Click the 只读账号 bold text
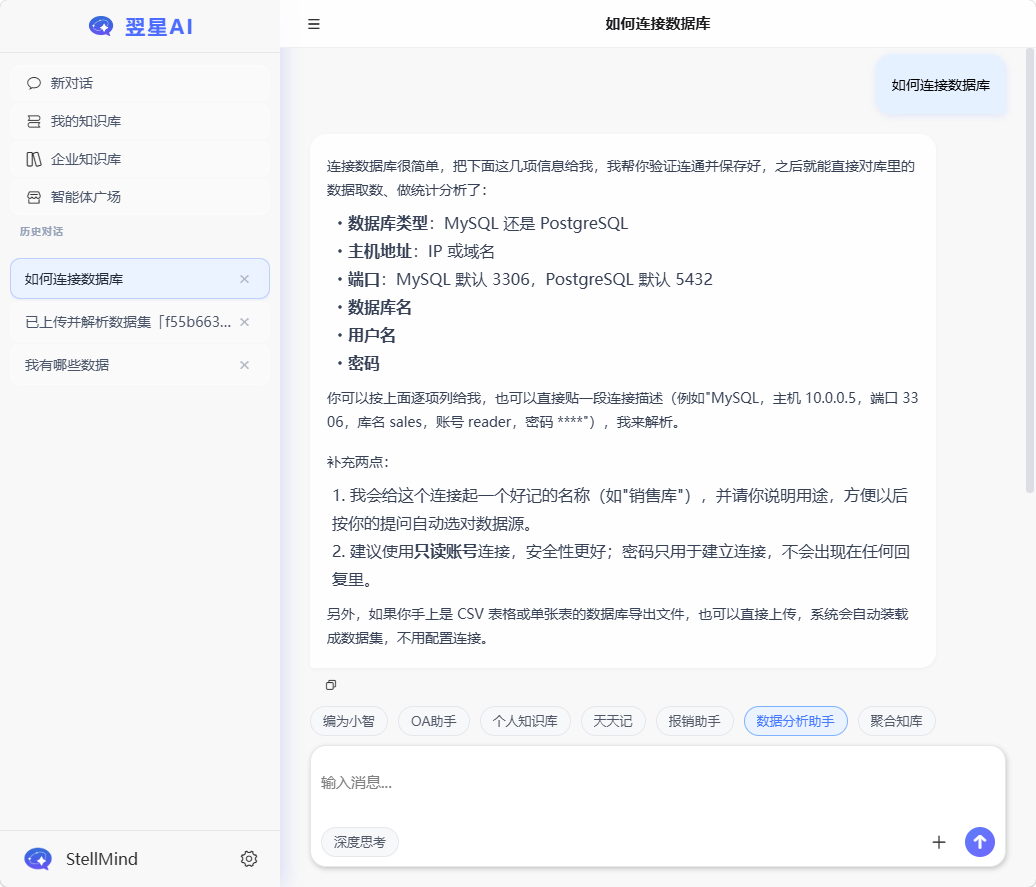Viewport: 1036px width, 887px height. point(446,551)
